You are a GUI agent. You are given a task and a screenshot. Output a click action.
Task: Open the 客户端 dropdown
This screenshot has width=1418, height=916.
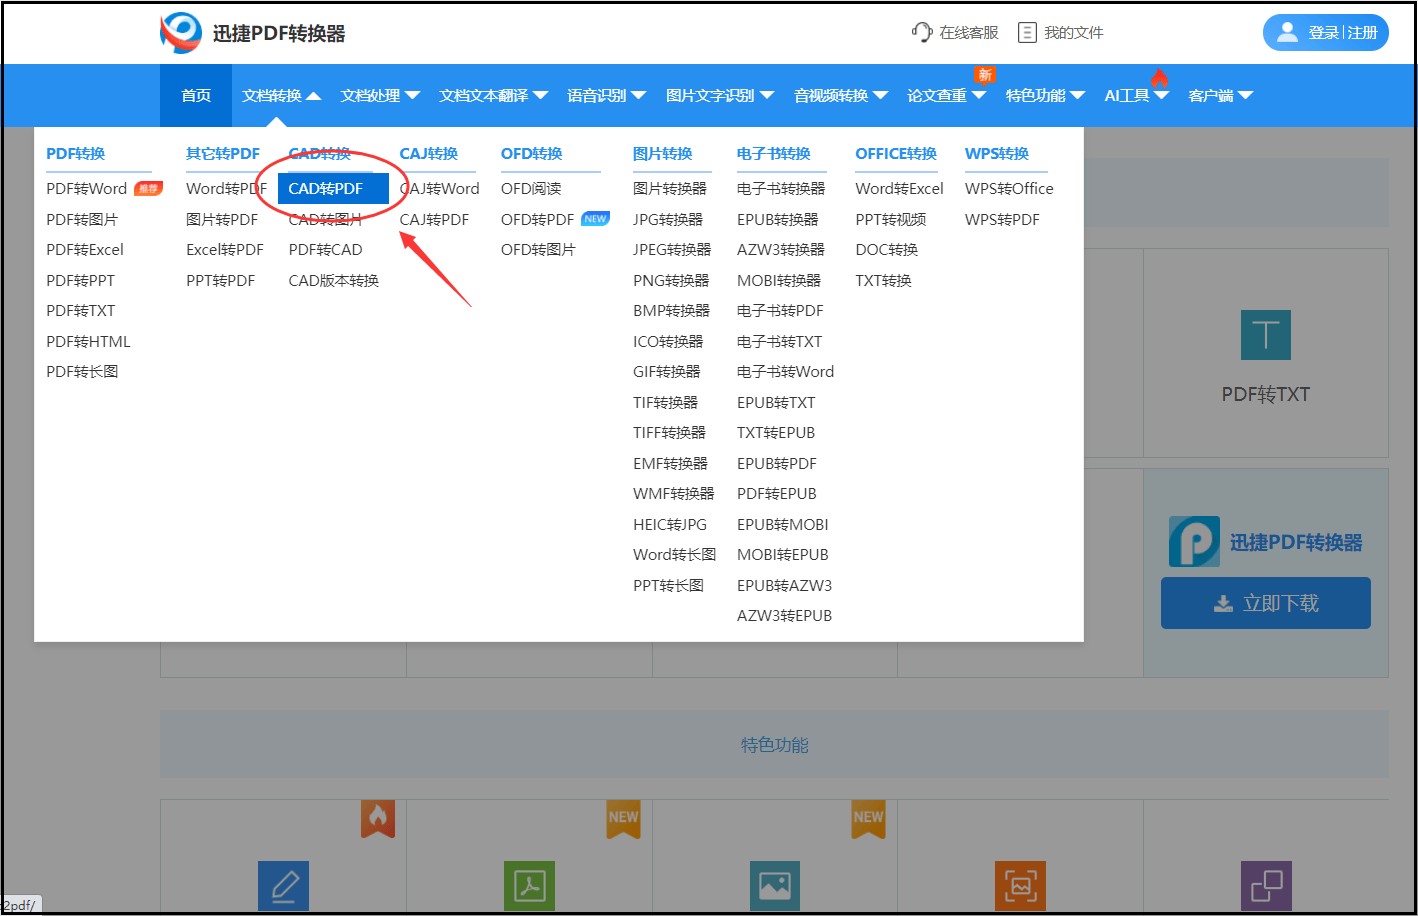tap(1221, 95)
